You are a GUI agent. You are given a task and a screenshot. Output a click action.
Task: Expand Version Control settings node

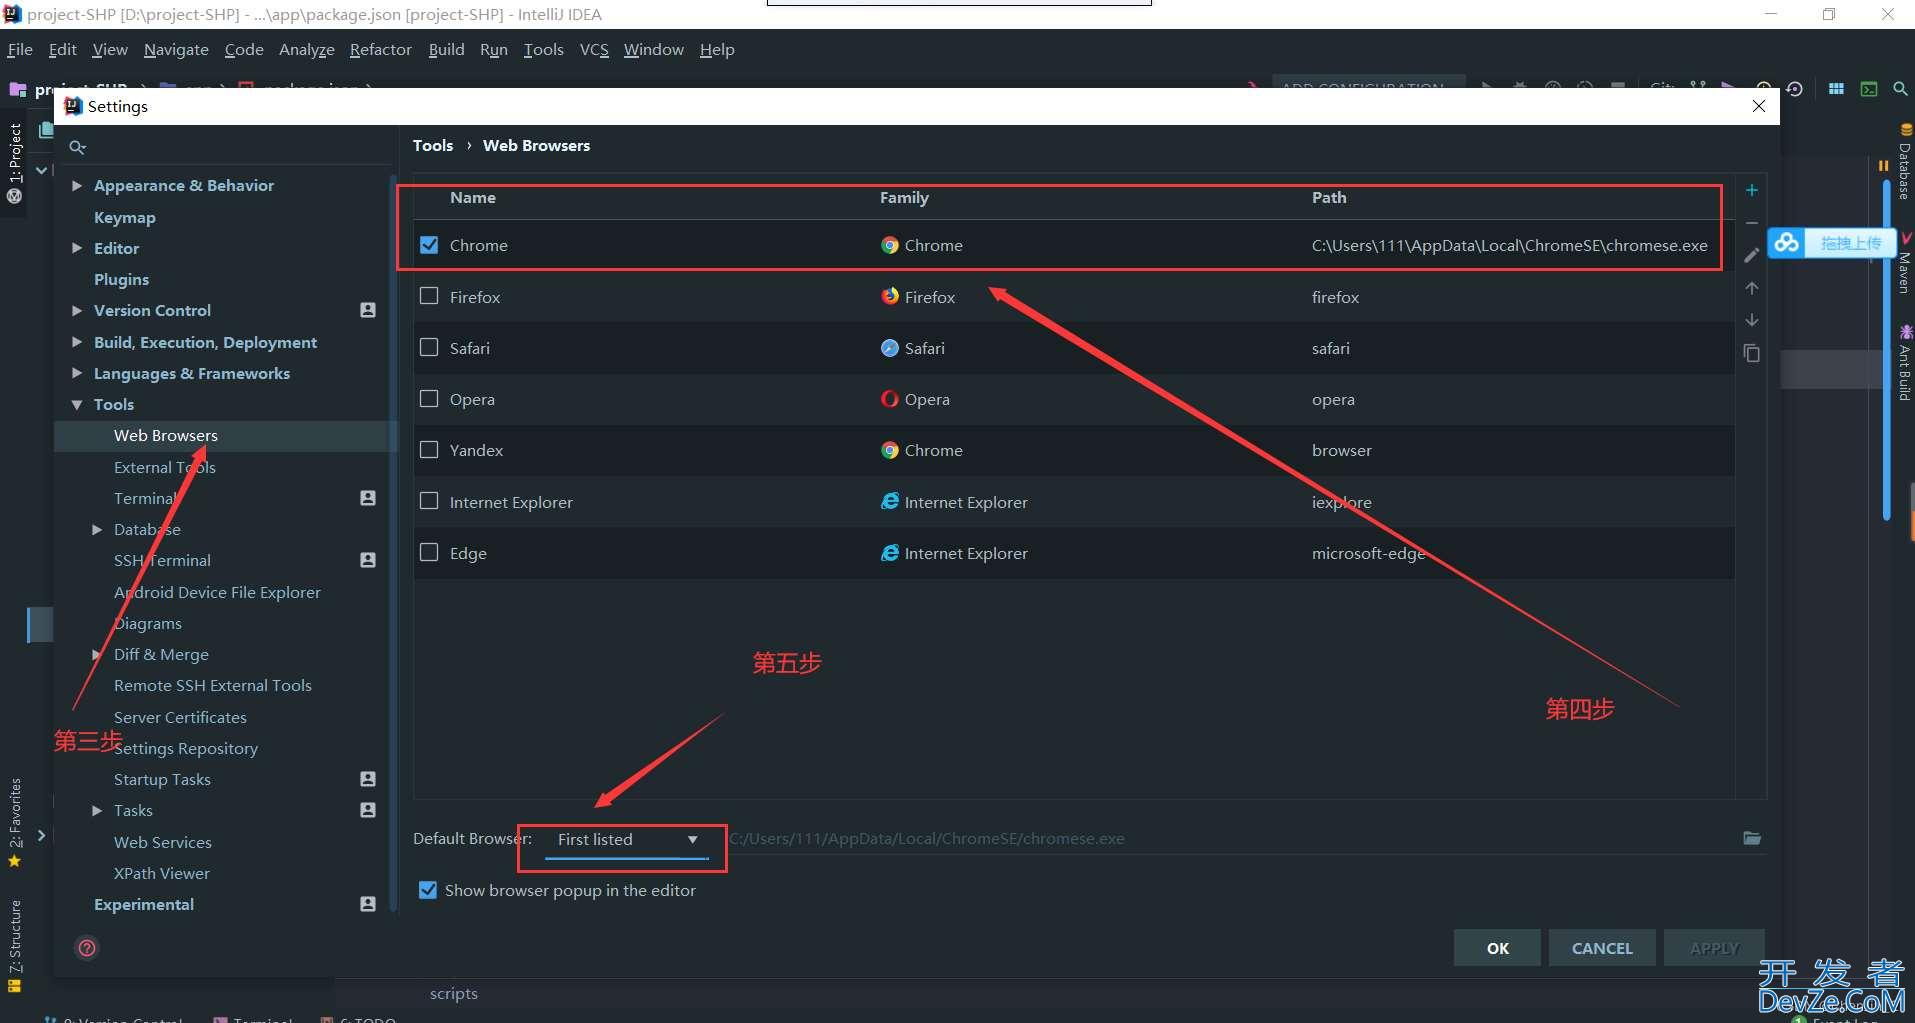point(77,311)
